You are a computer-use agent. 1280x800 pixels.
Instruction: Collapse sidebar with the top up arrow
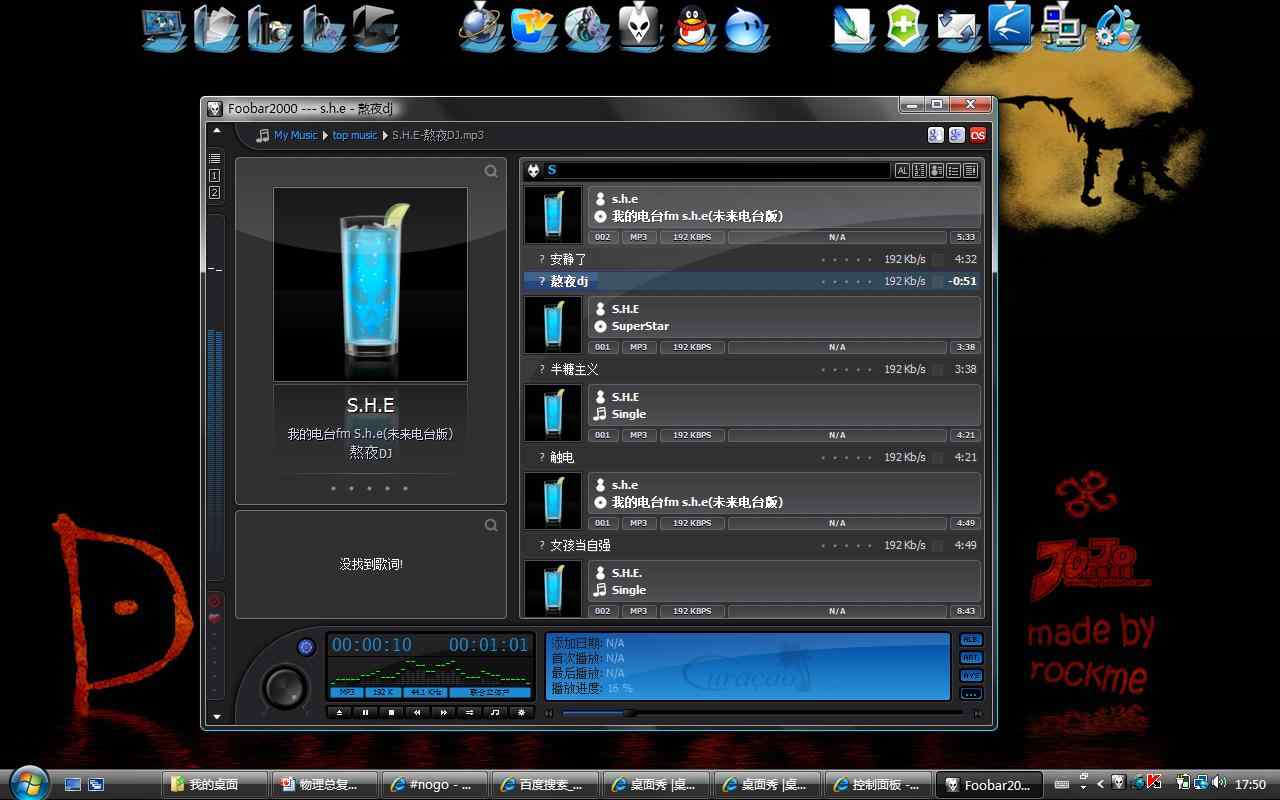click(x=216, y=131)
